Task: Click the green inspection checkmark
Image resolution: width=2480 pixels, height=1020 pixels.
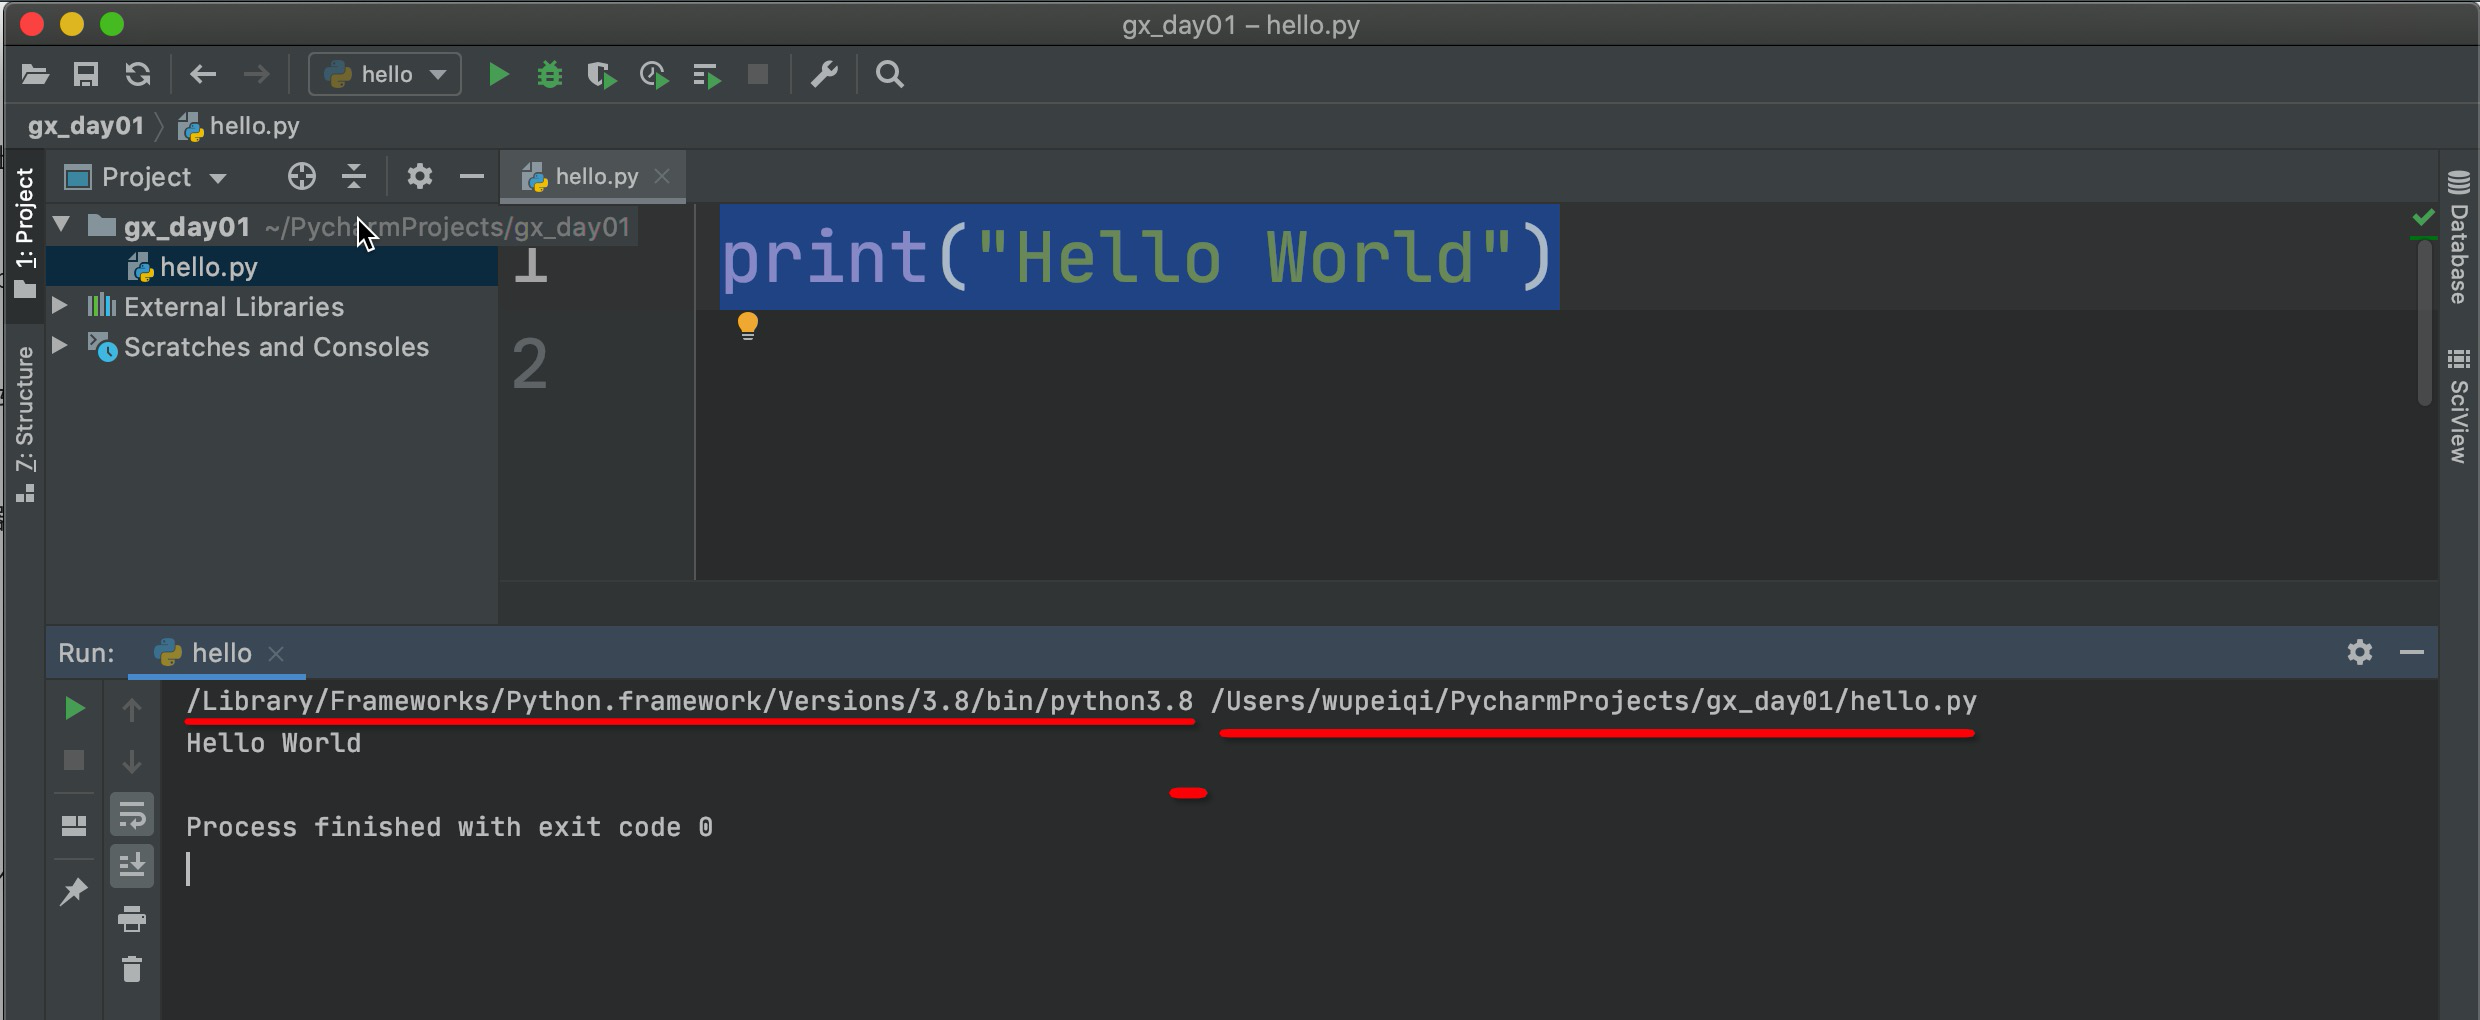Action: pos(2423,217)
